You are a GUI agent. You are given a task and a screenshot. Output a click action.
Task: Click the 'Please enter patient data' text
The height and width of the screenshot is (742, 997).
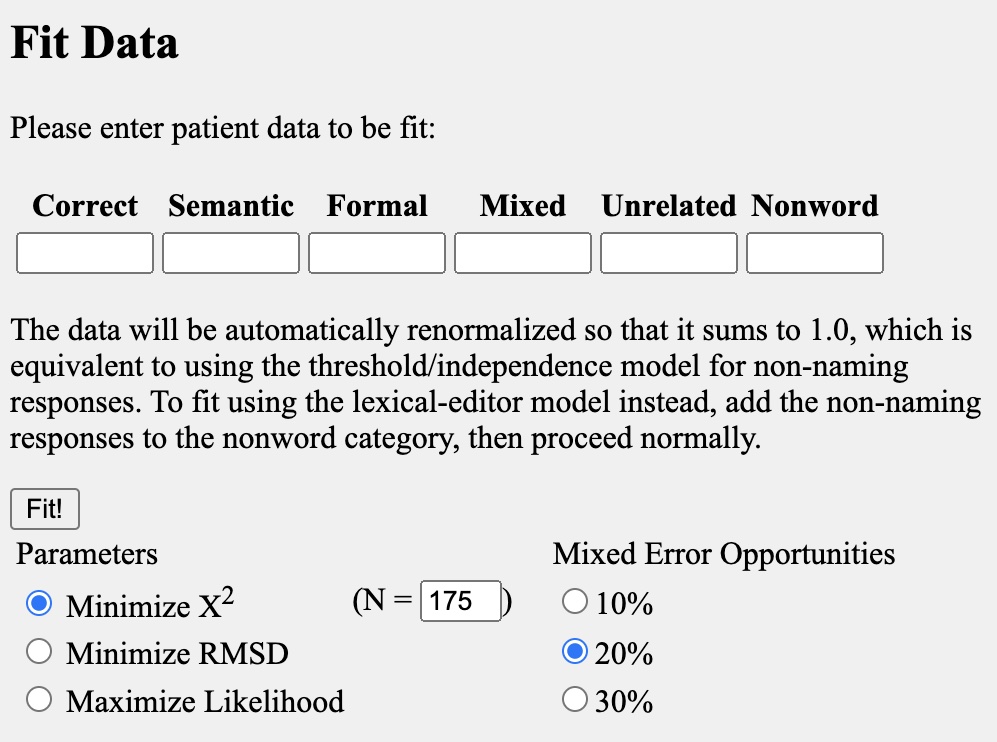[x=223, y=128]
